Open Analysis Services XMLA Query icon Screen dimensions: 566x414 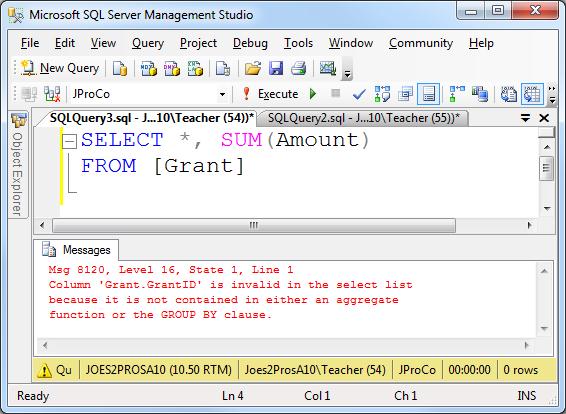pyautogui.click(x=195, y=68)
